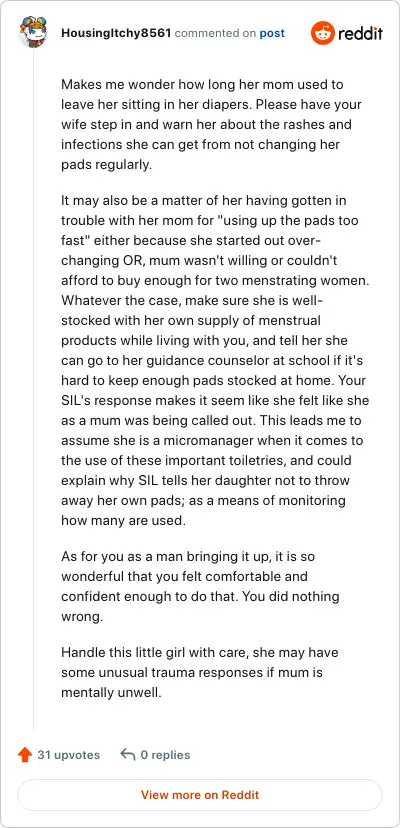Click the orange Reddit Snoo logo icon
This screenshot has width=400, height=828.
point(322,33)
